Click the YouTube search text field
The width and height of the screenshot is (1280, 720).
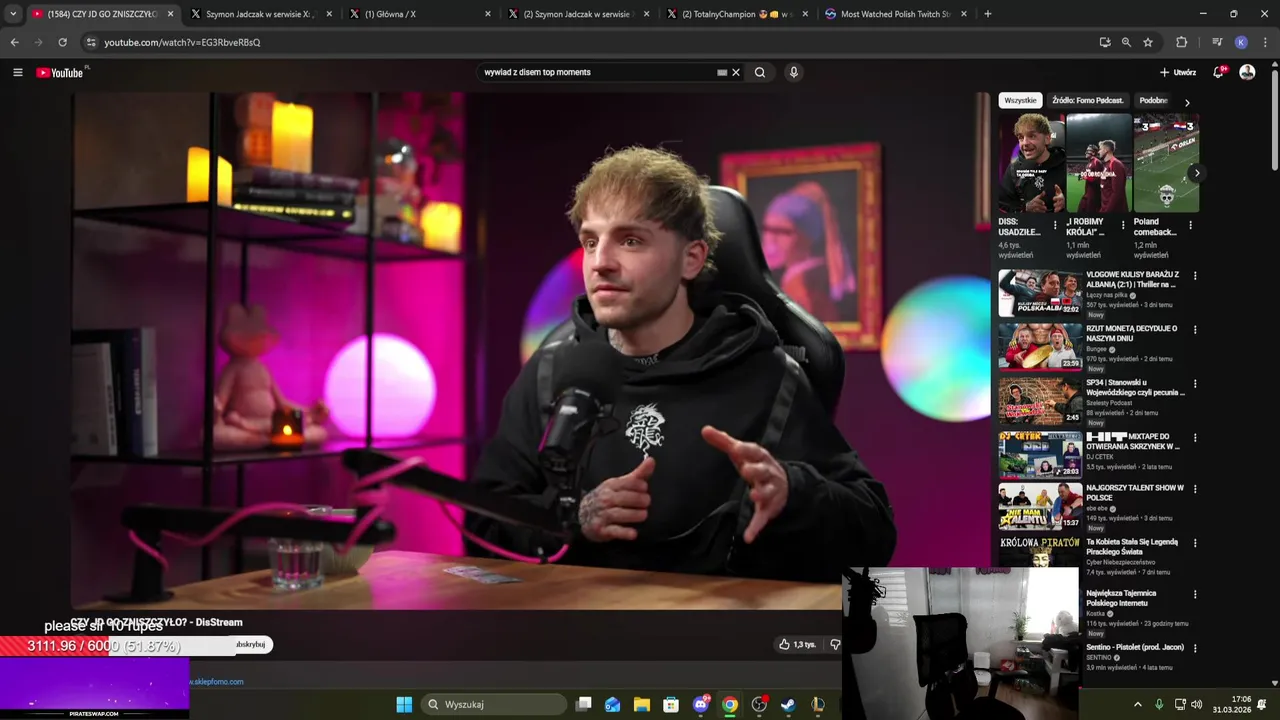pyautogui.click(x=598, y=72)
